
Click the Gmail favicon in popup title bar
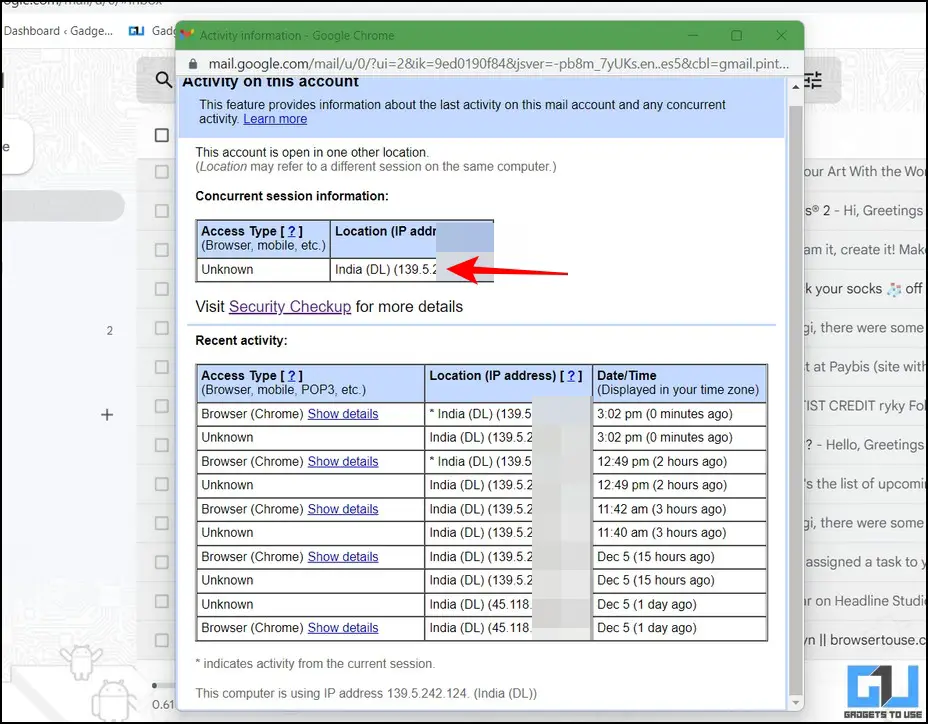187,35
